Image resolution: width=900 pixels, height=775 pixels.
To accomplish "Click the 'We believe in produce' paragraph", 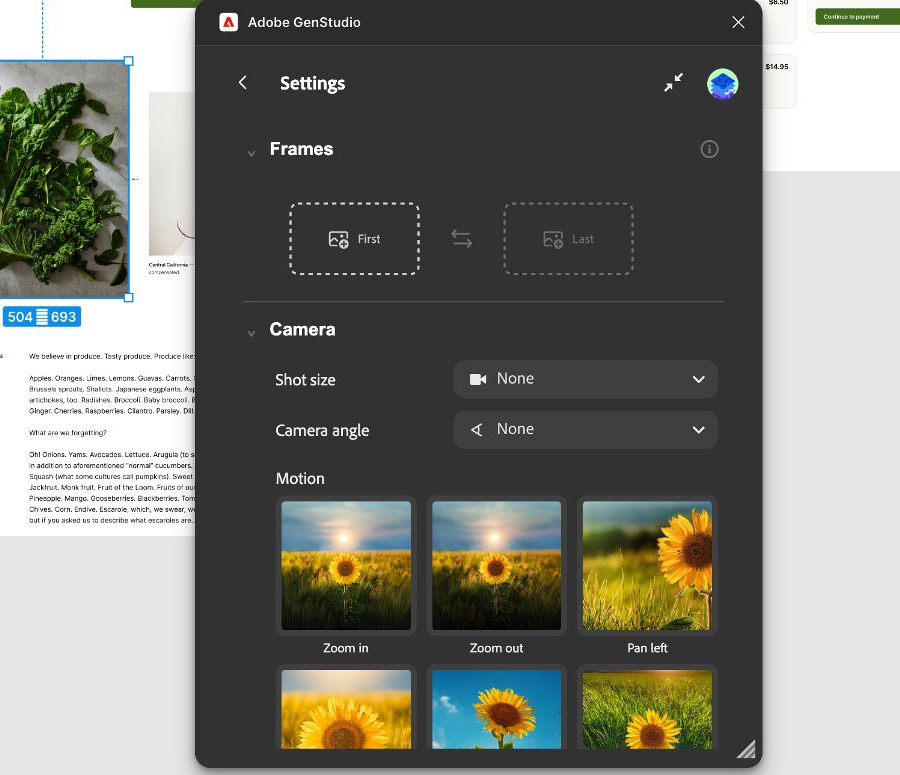I will [x=112, y=356].
